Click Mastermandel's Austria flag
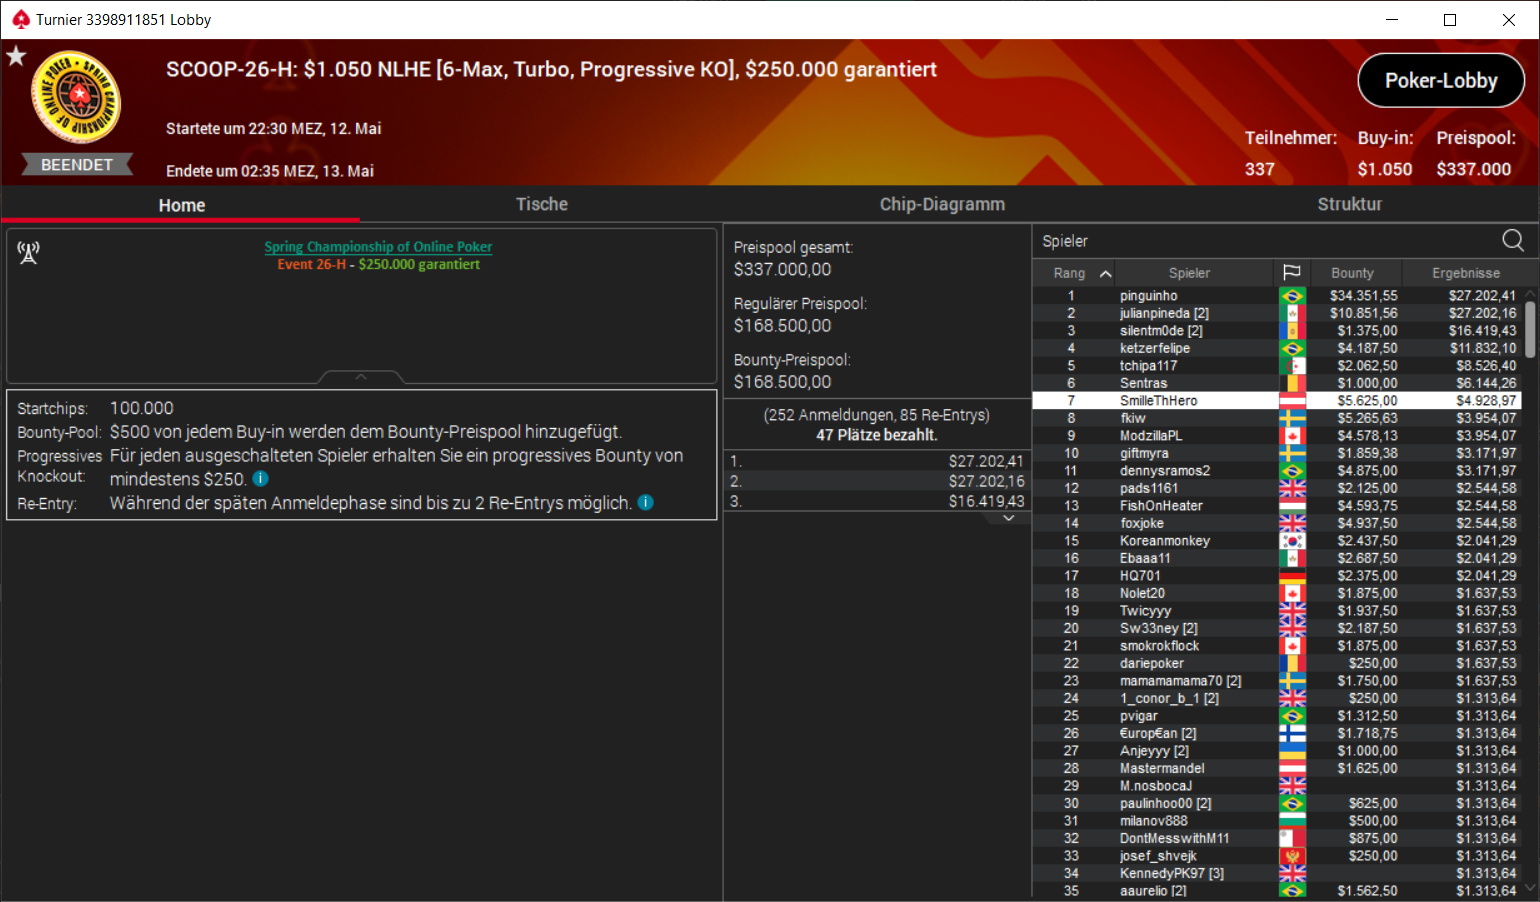Viewport: 1540px width, 902px height. point(1292,768)
